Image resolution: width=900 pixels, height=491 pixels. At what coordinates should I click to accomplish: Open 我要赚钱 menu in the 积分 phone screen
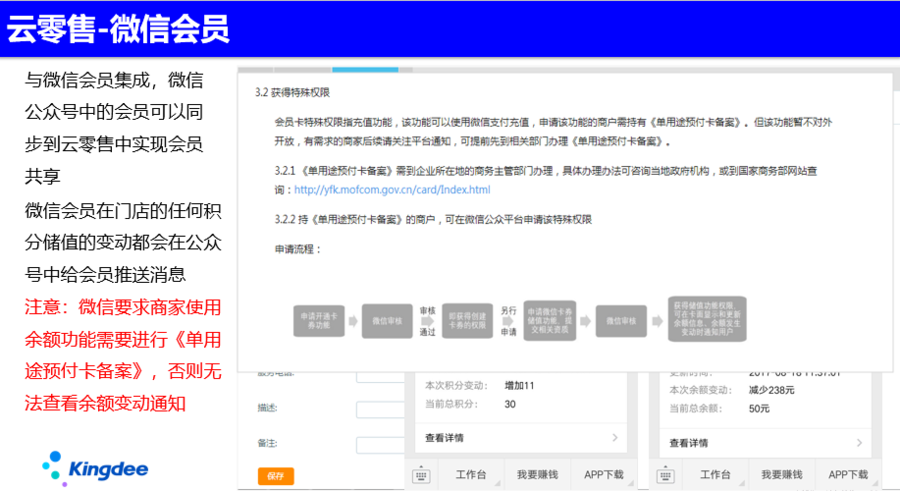[537, 475]
